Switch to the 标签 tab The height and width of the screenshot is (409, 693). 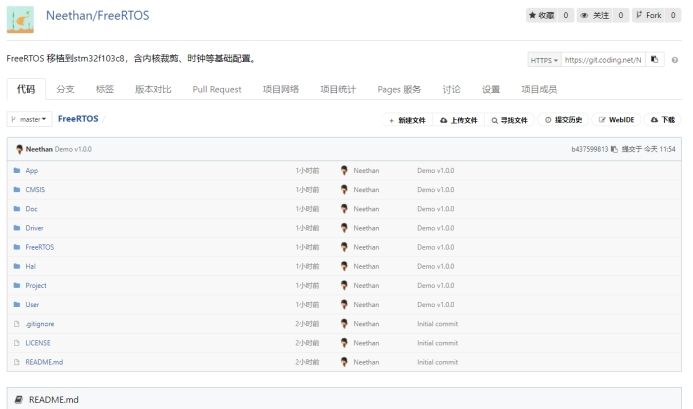(x=105, y=89)
